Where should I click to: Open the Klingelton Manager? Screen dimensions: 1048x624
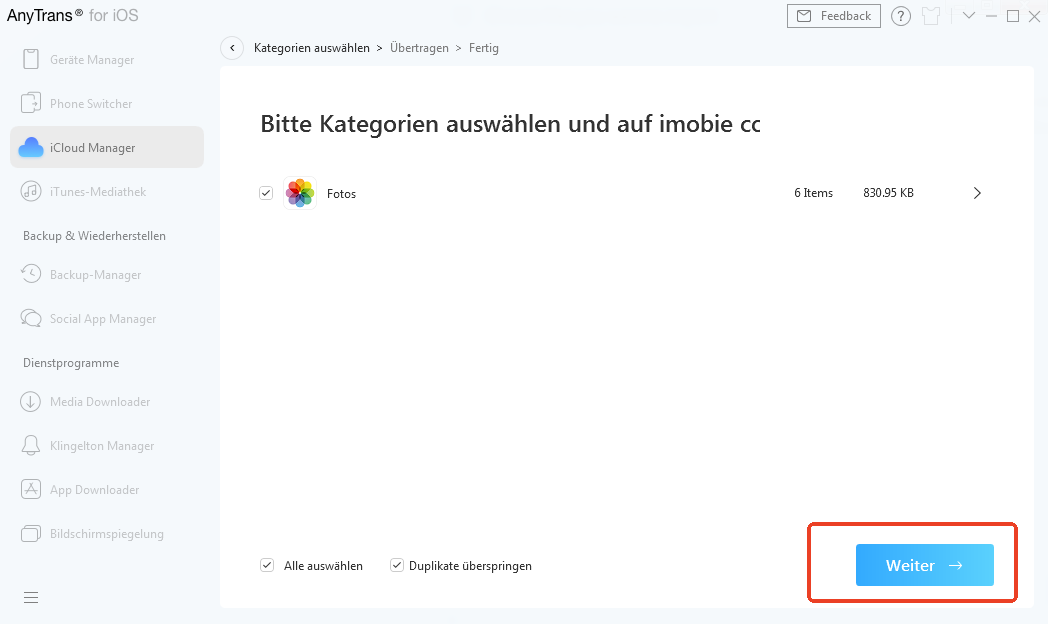pos(100,445)
